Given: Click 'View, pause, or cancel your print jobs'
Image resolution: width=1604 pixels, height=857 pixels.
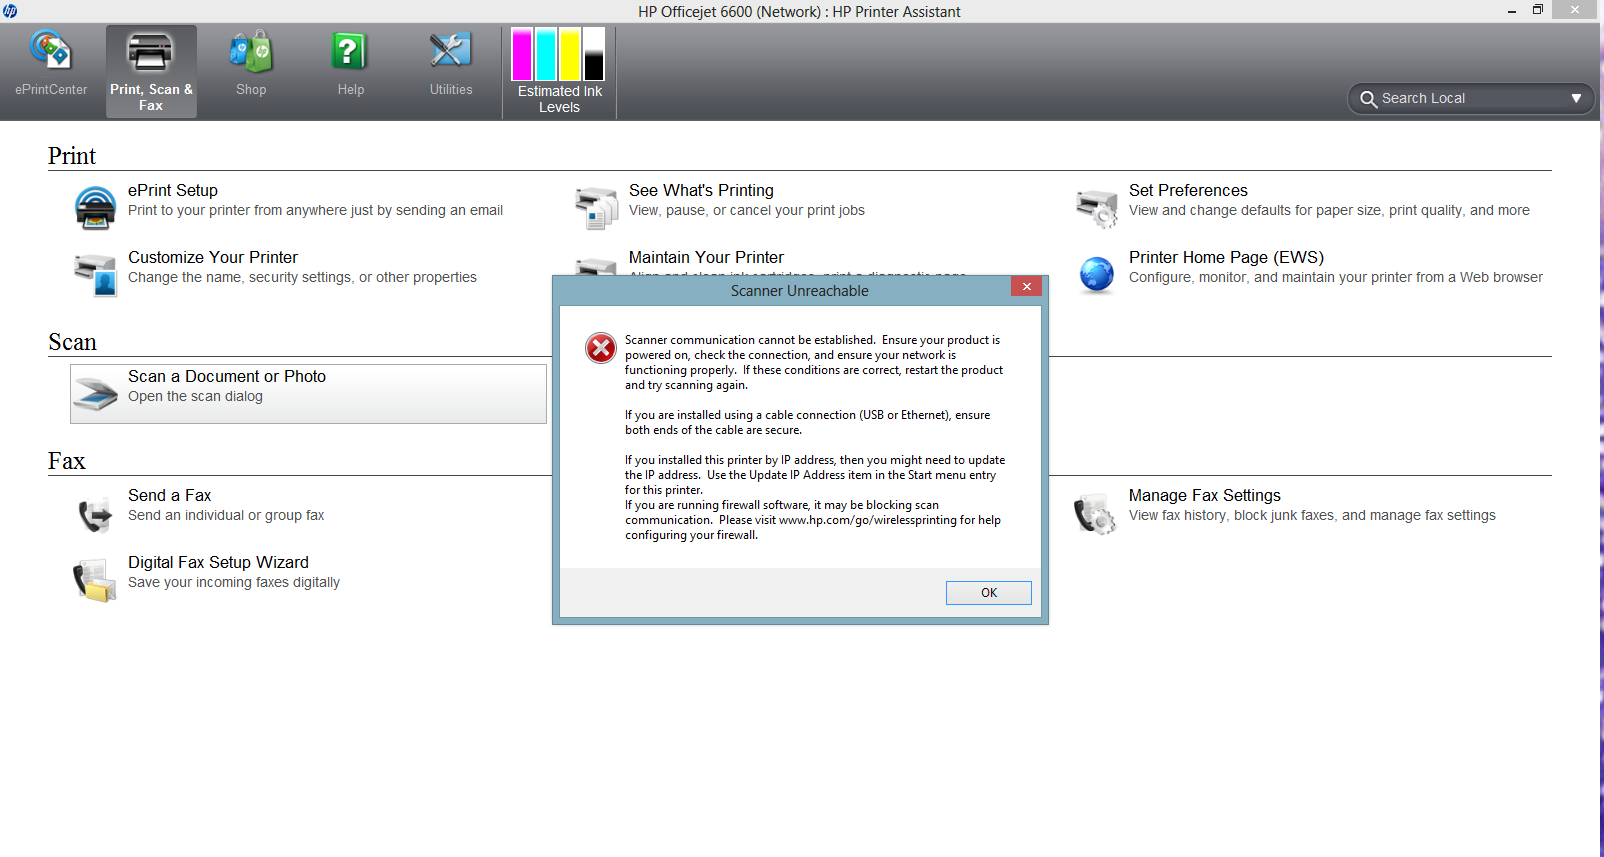Looking at the screenshot, I should (x=747, y=210).
